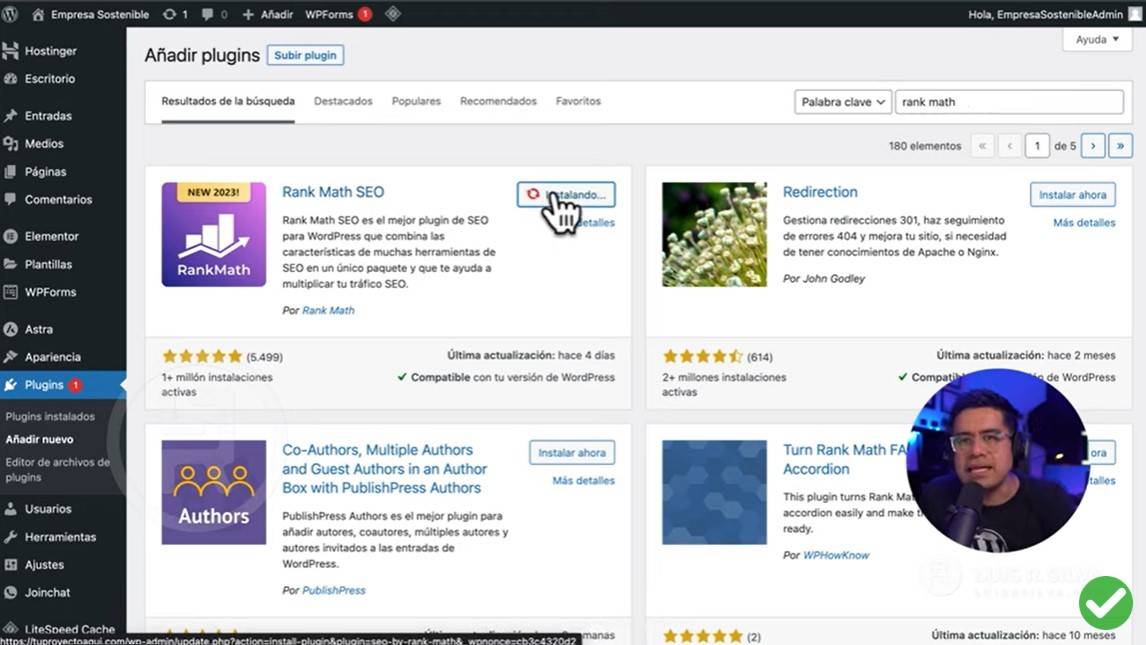This screenshot has height=645, width=1146.
Task: Open the WordPress logo menu
Action: tap(10, 14)
